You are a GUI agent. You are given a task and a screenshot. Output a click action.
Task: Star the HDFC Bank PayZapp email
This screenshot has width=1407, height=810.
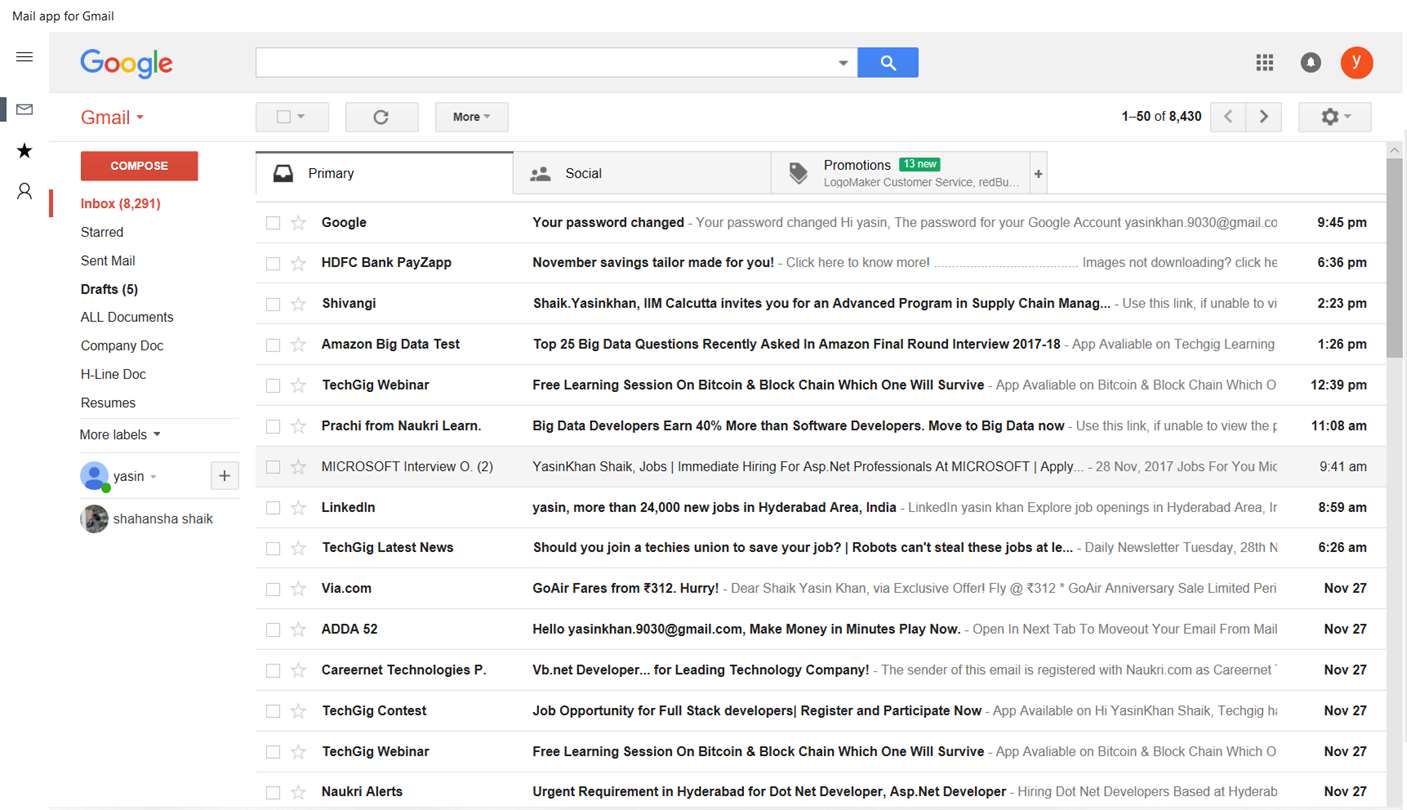pos(298,263)
